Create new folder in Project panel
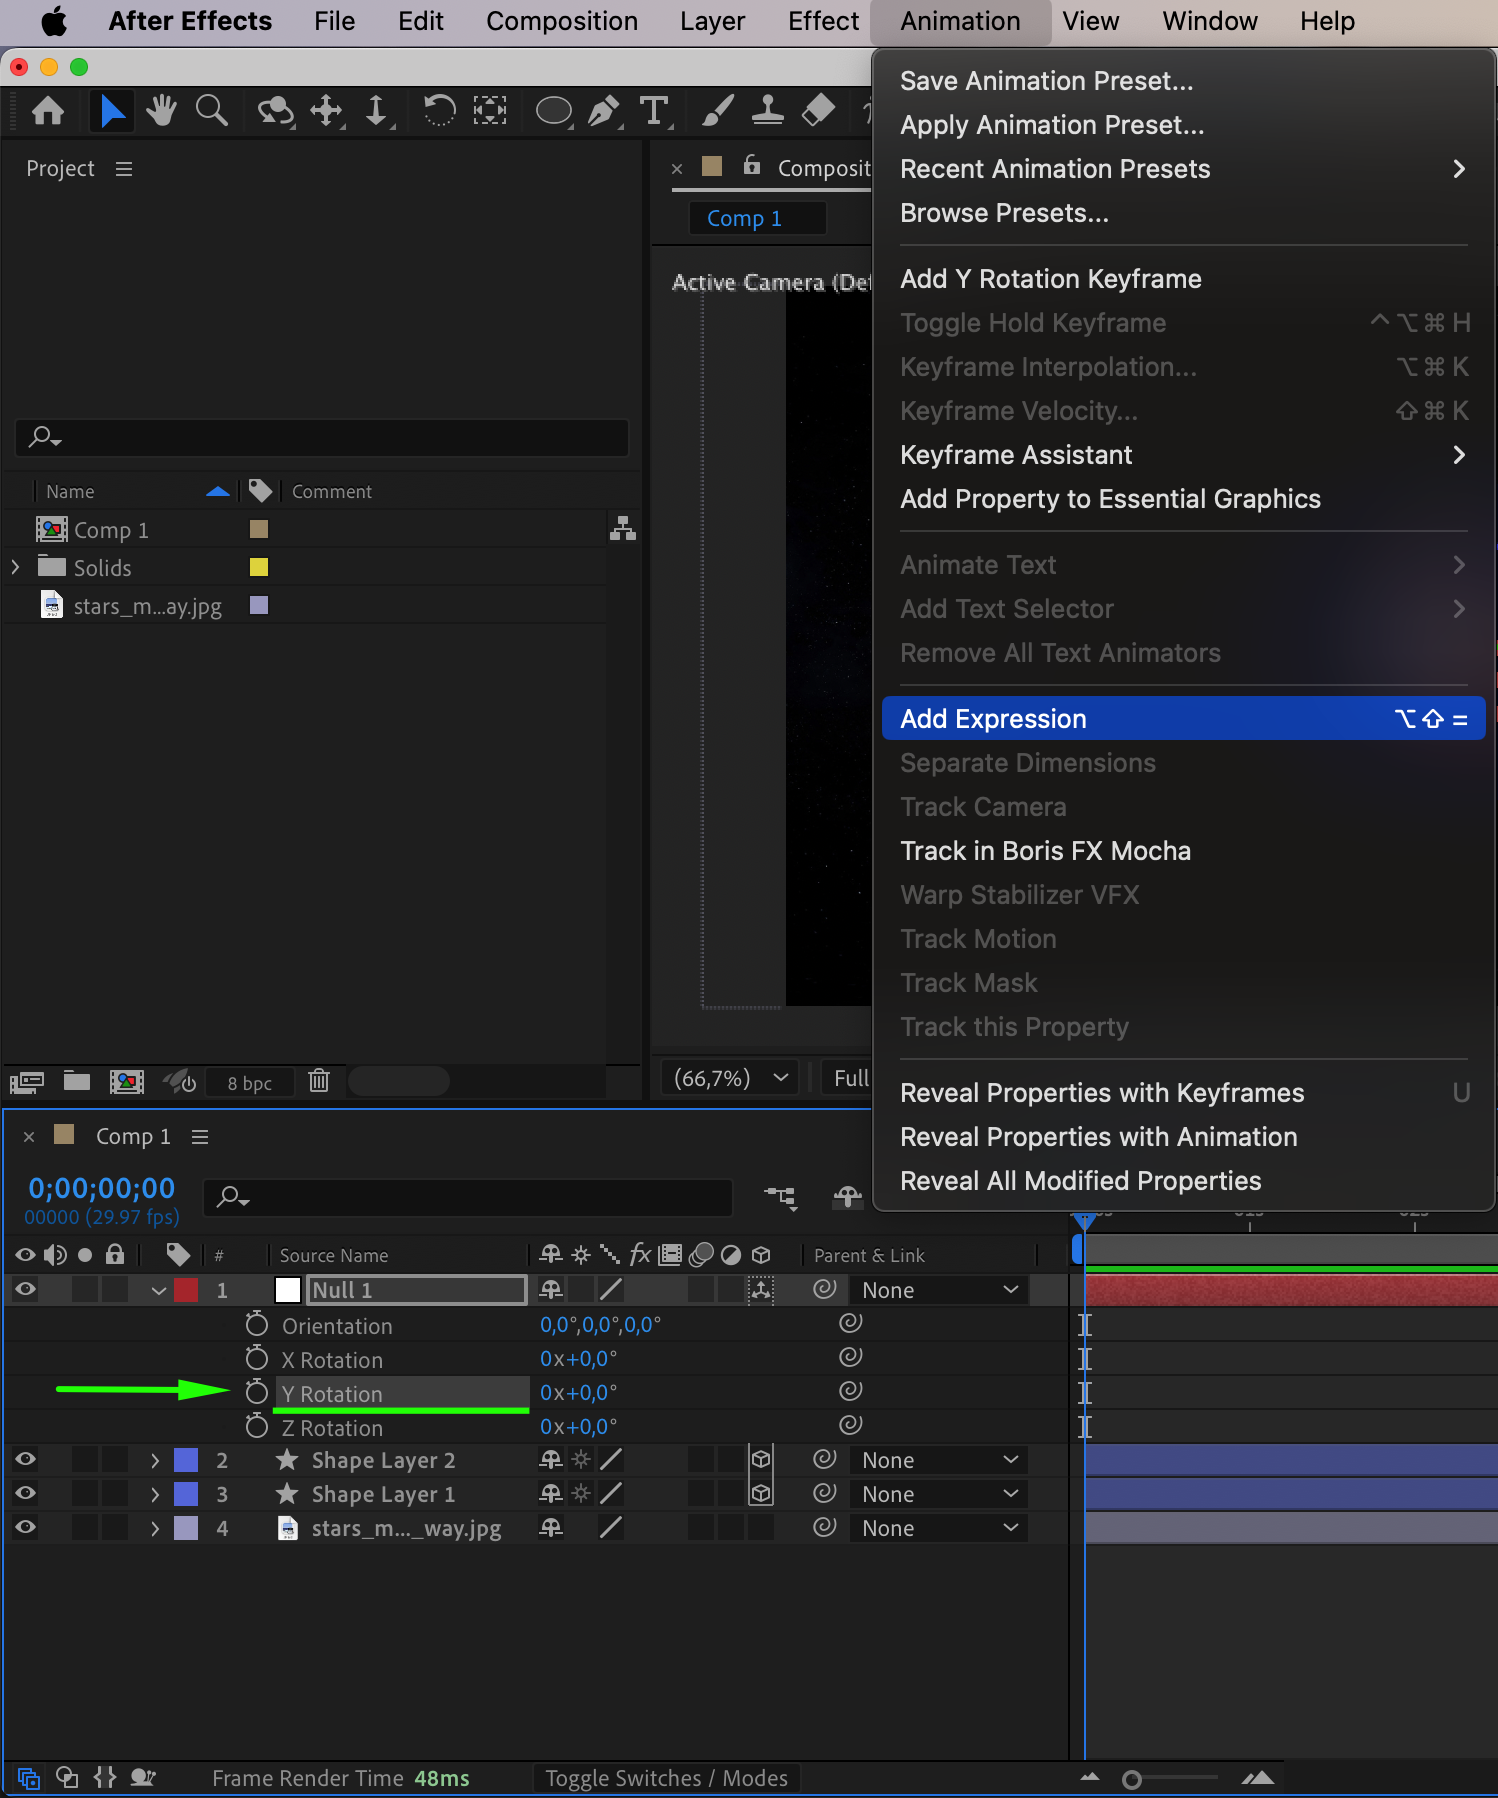Screen dimensions: 1498x1798 (77, 1081)
